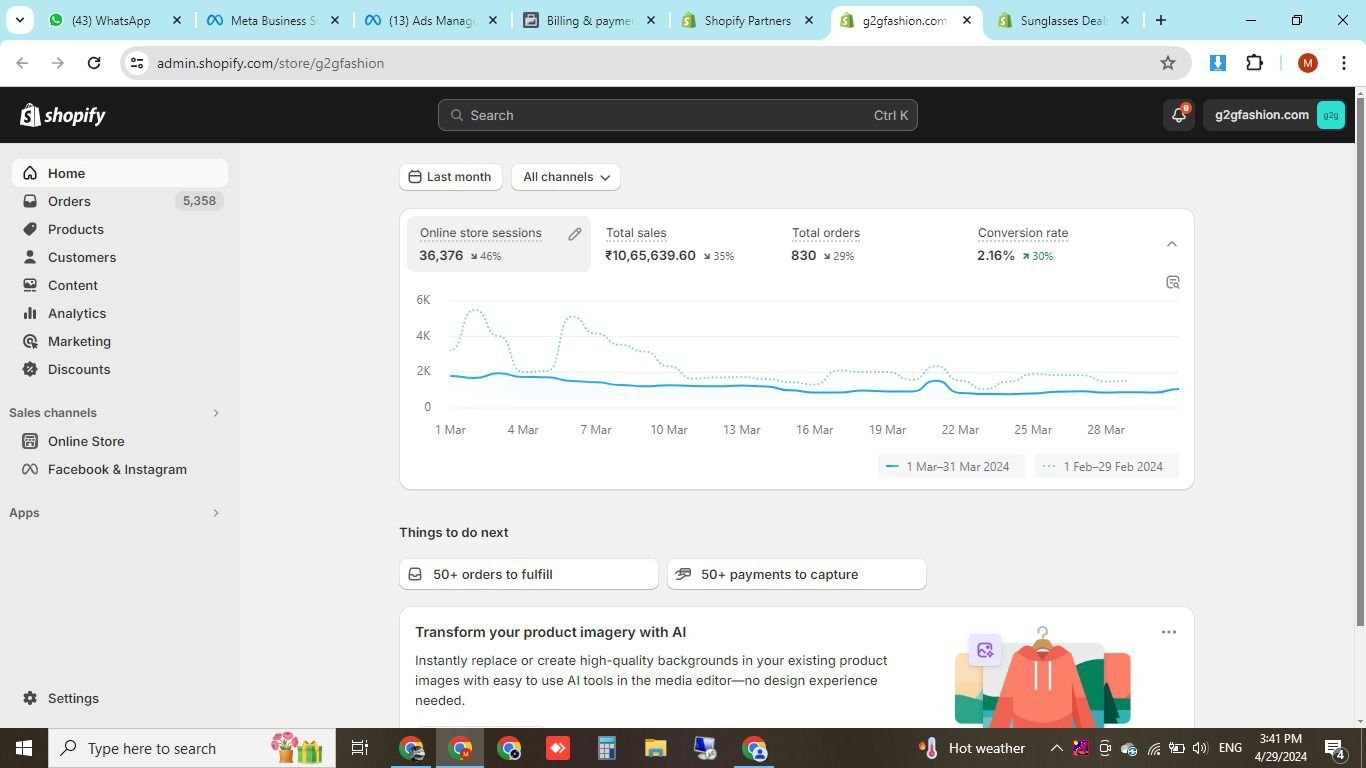Open the chart report icon
1366x768 pixels.
coord(1173,283)
